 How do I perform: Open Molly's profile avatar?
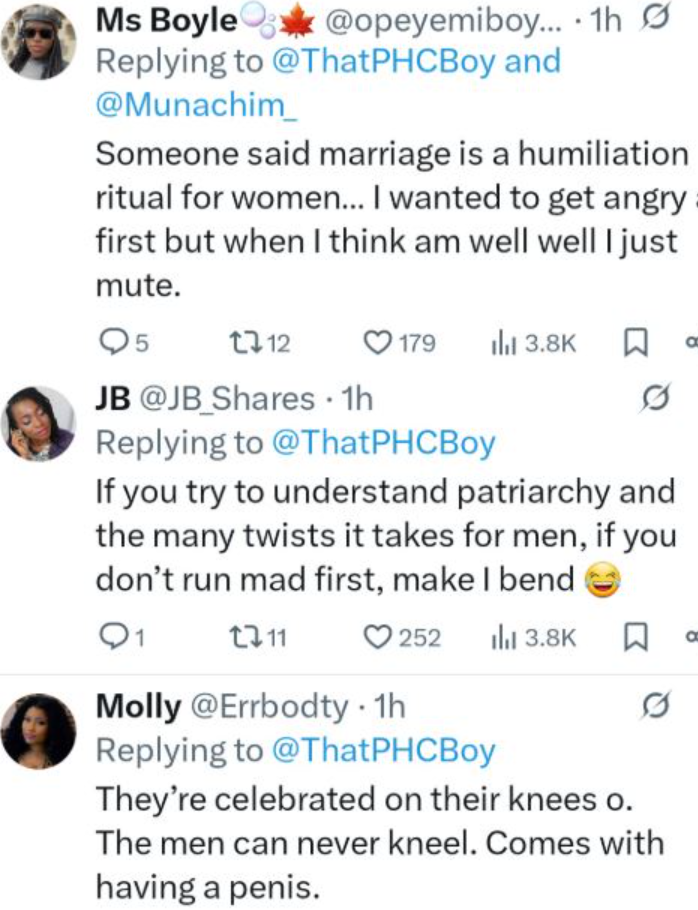tap(40, 731)
